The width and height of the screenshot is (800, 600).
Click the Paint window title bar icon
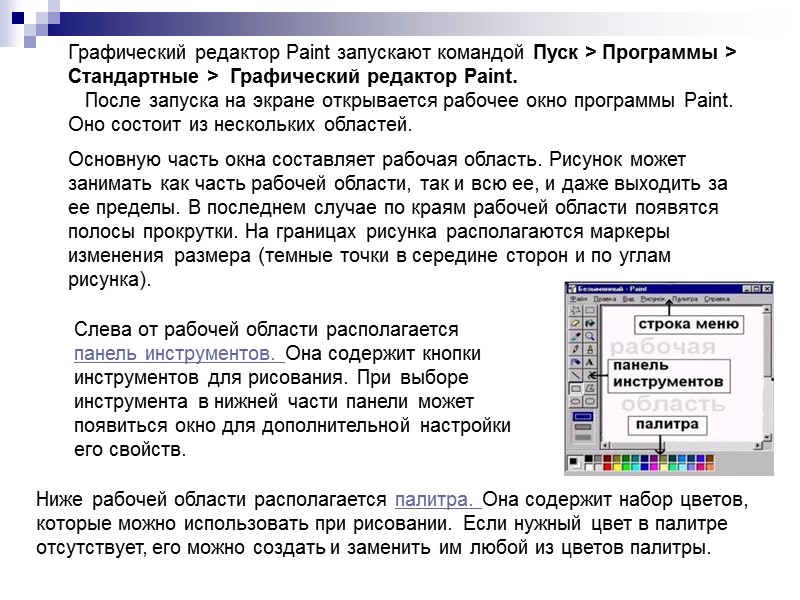pos(572,289)
